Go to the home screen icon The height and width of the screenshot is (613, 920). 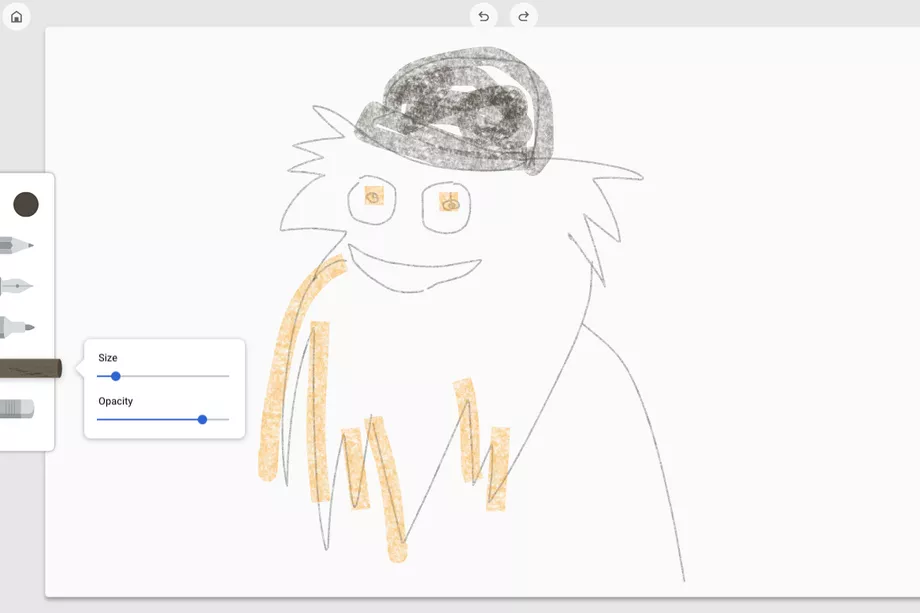[x=16, y=16]
